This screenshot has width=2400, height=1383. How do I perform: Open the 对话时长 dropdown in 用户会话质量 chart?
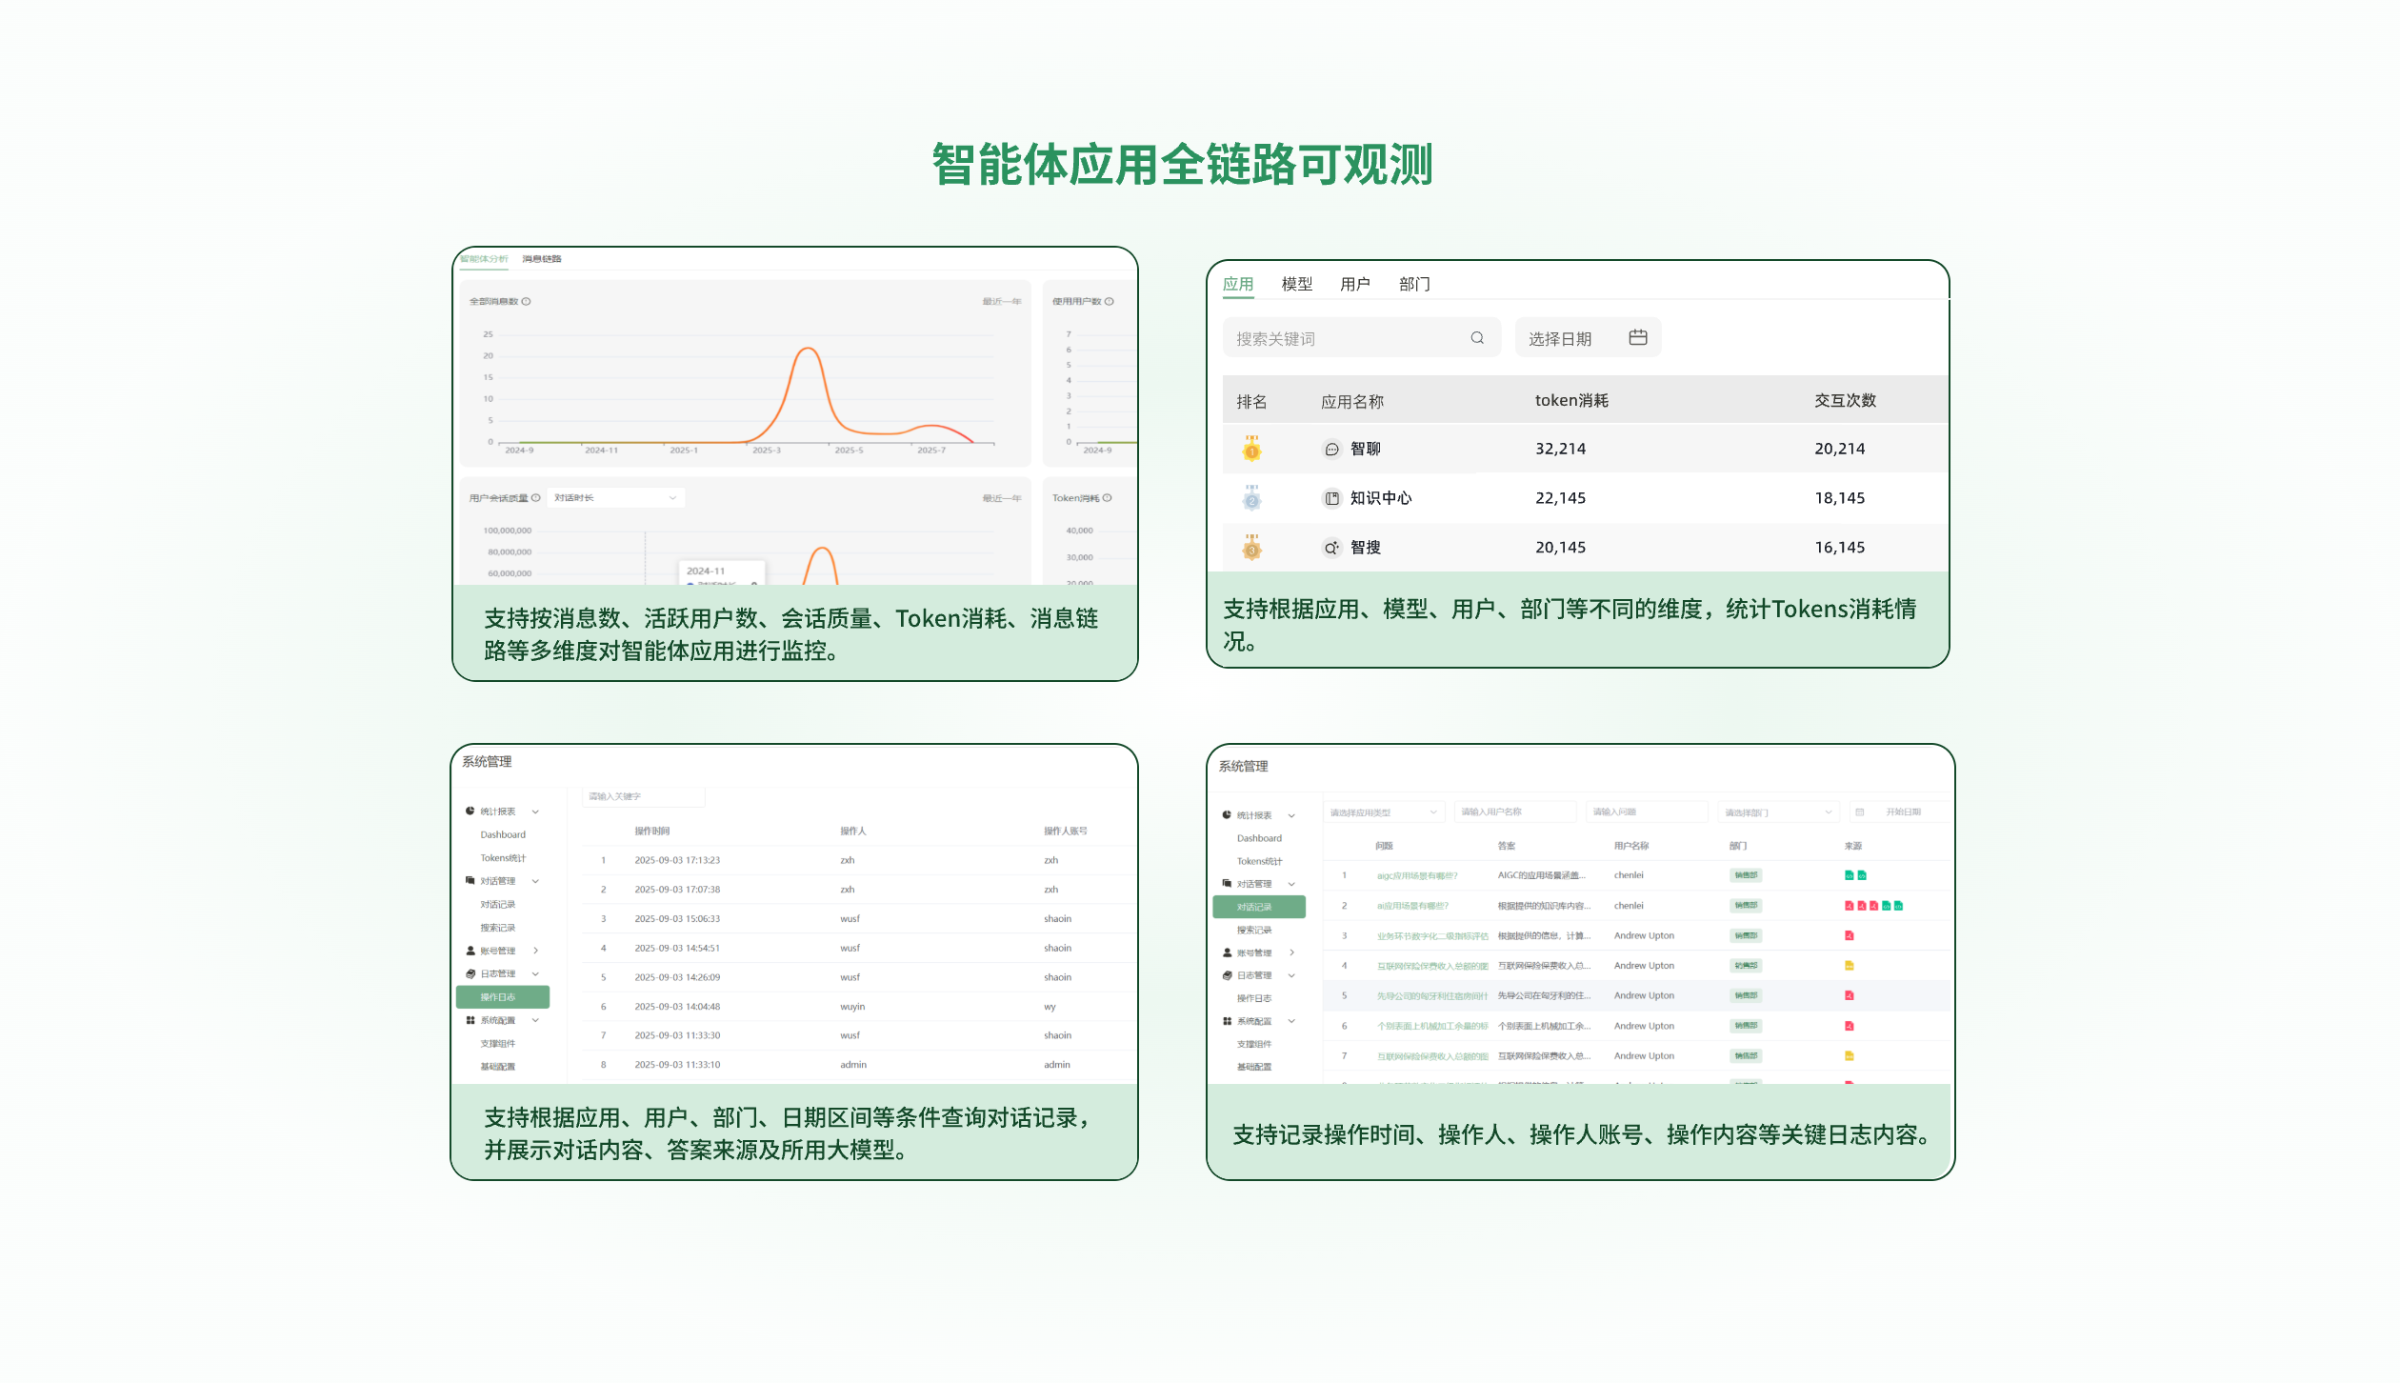(x=615, y=498)
